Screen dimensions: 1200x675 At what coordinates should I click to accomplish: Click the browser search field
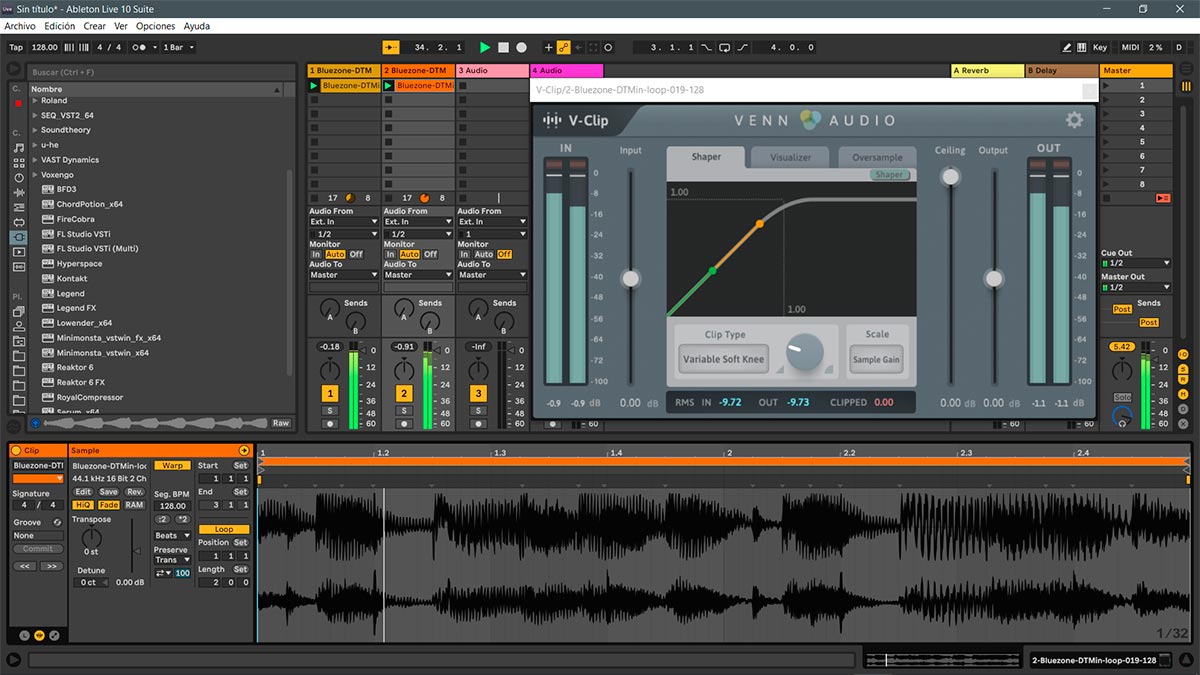coord(160,72)
